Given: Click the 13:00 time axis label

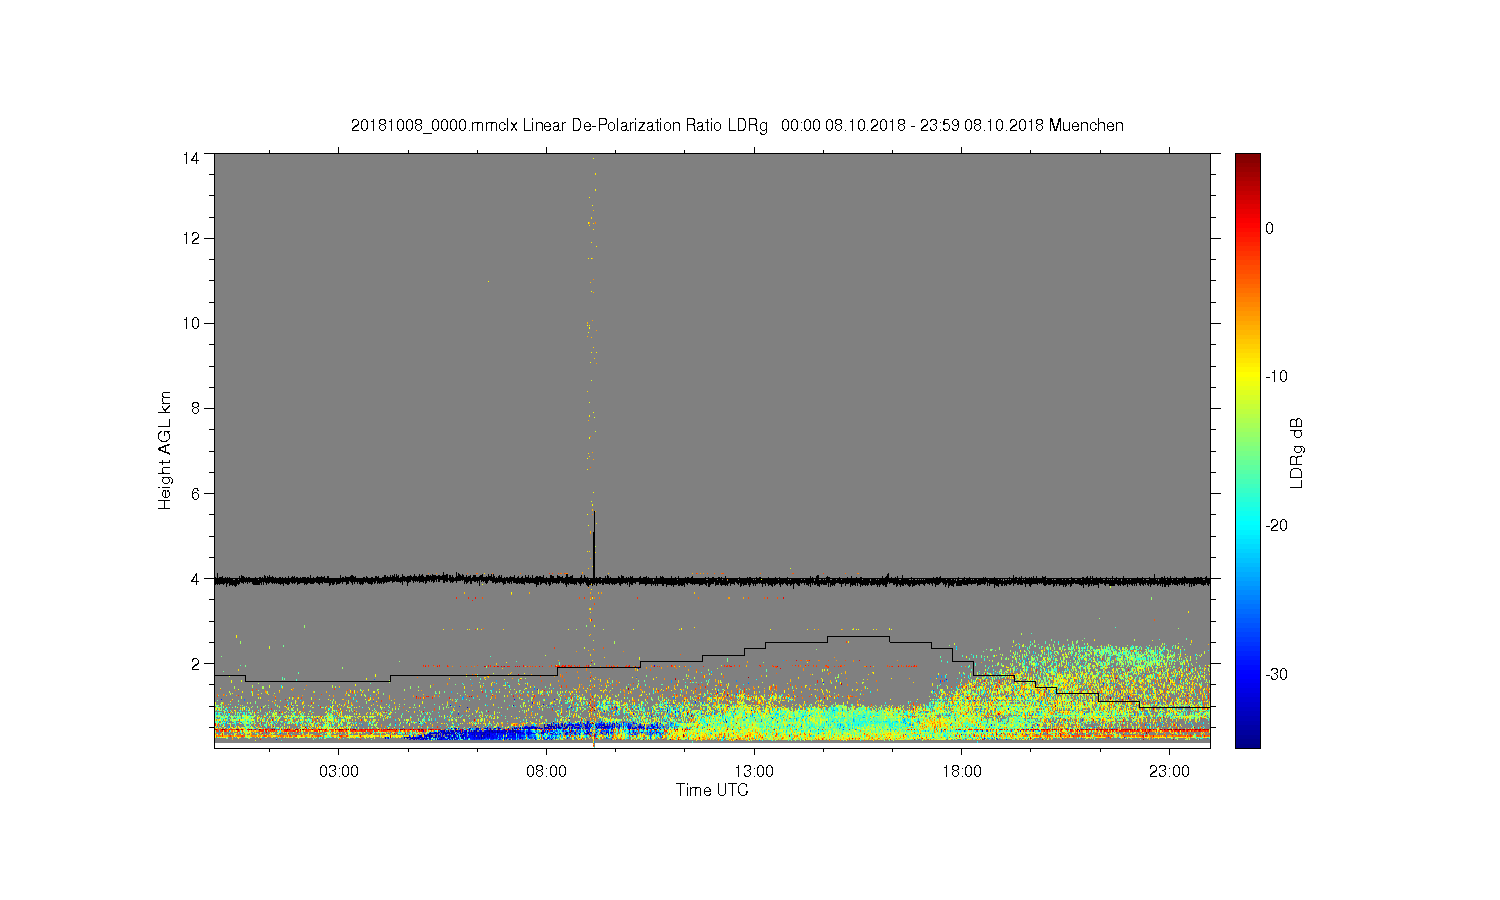Looking at the screenshot, I should [x=754, y=772].
